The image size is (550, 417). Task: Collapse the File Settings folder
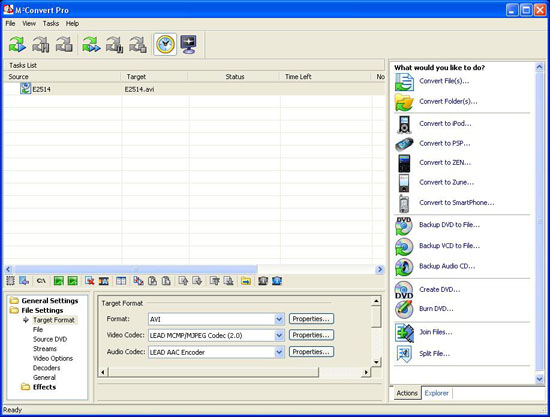pyautogui.click(x=14, y=310)
